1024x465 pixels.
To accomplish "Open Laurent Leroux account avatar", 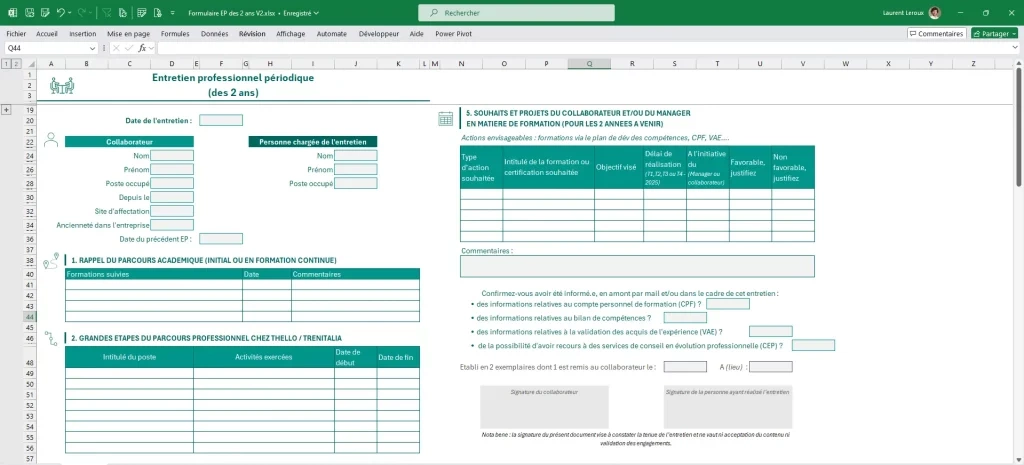I will click(935, 12).
